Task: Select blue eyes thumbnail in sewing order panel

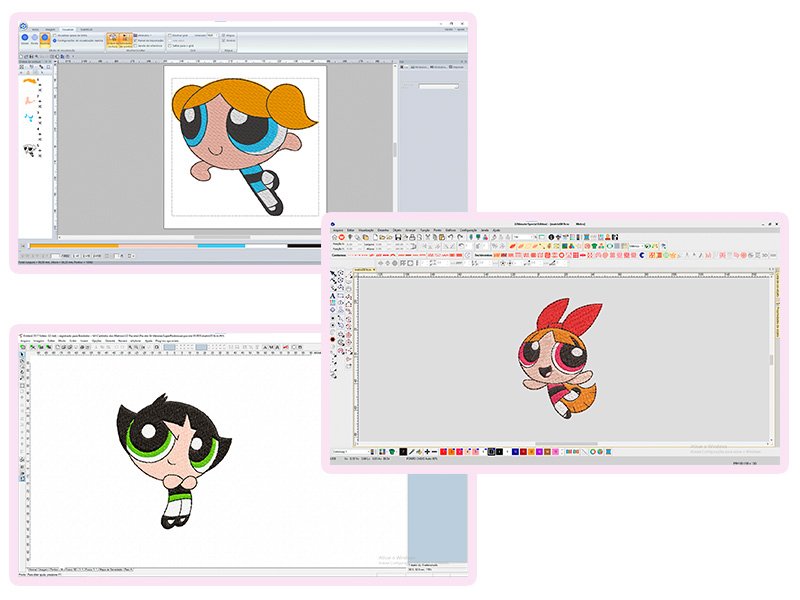Action: (29, 118)
